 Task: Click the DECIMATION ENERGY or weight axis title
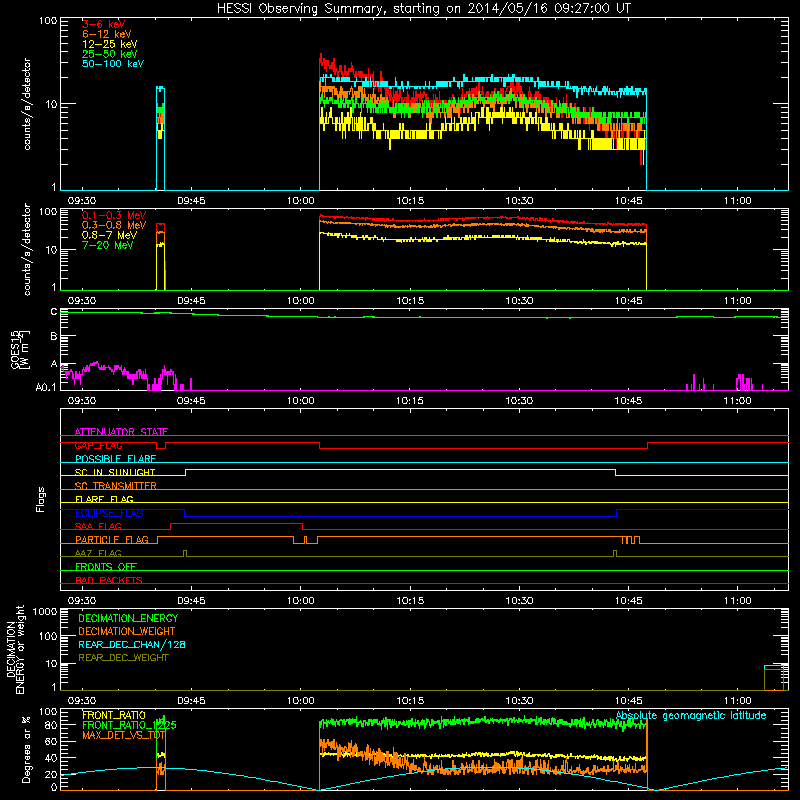15,649
